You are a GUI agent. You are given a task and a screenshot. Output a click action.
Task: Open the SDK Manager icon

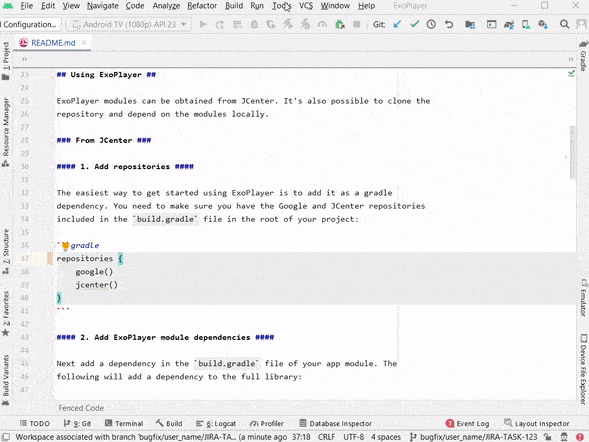tap(543, 24)
